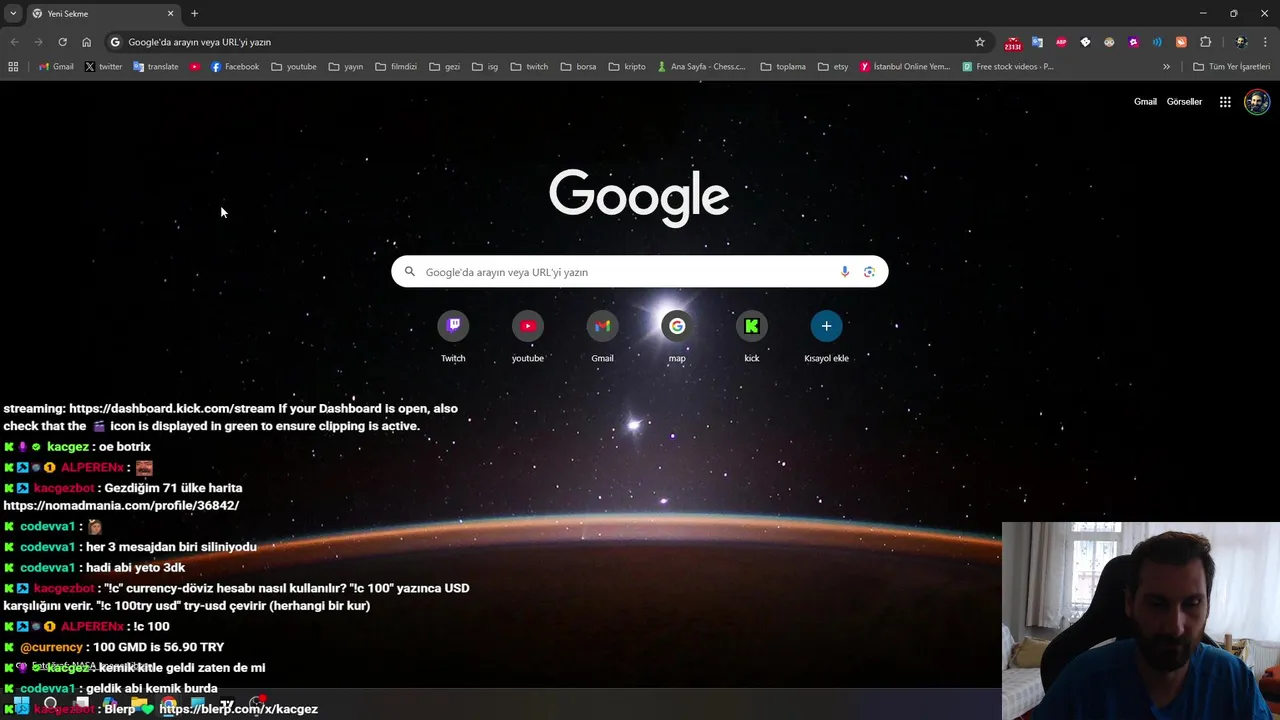Focus the Google search box

click(x=640, y=272)
